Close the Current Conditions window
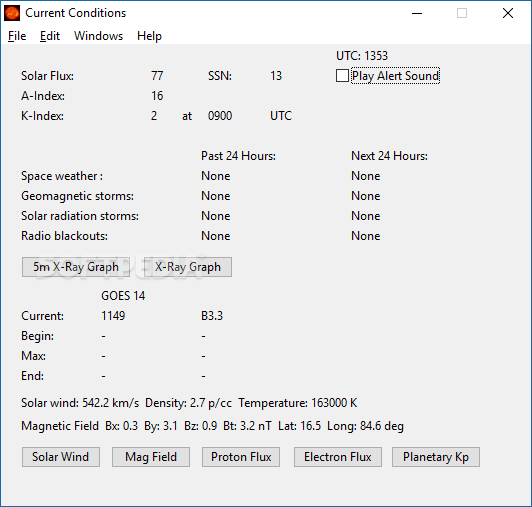The width and height of the screenshot is (532, 507). 508,13
